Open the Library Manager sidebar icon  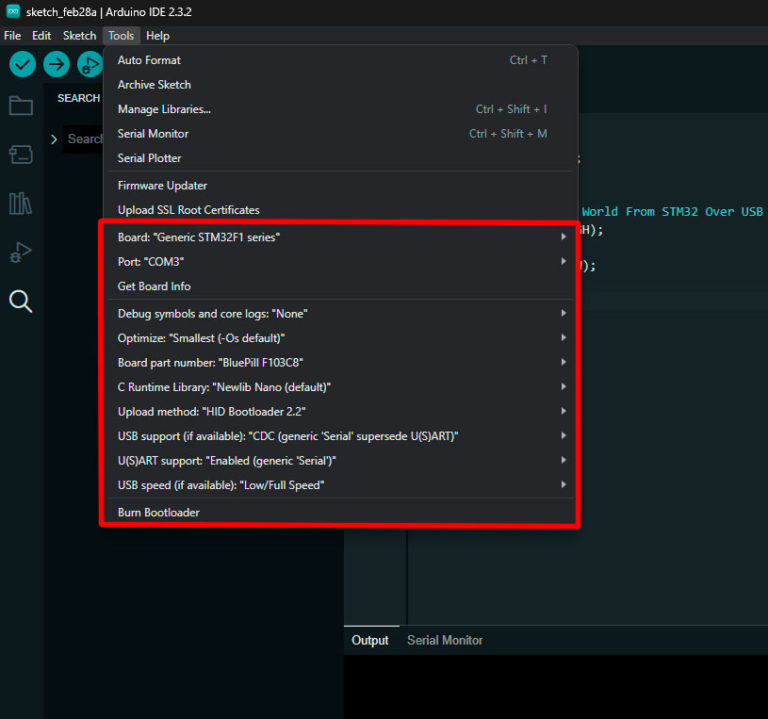click(20, 203)
